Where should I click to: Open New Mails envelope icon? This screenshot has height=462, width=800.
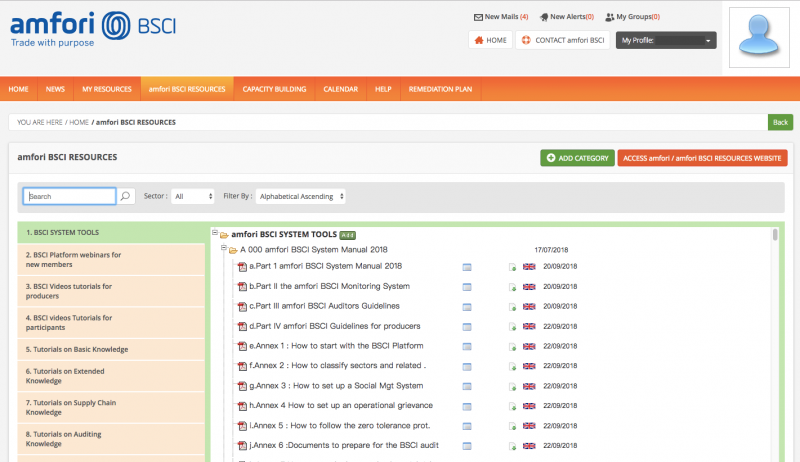point(478,17)
